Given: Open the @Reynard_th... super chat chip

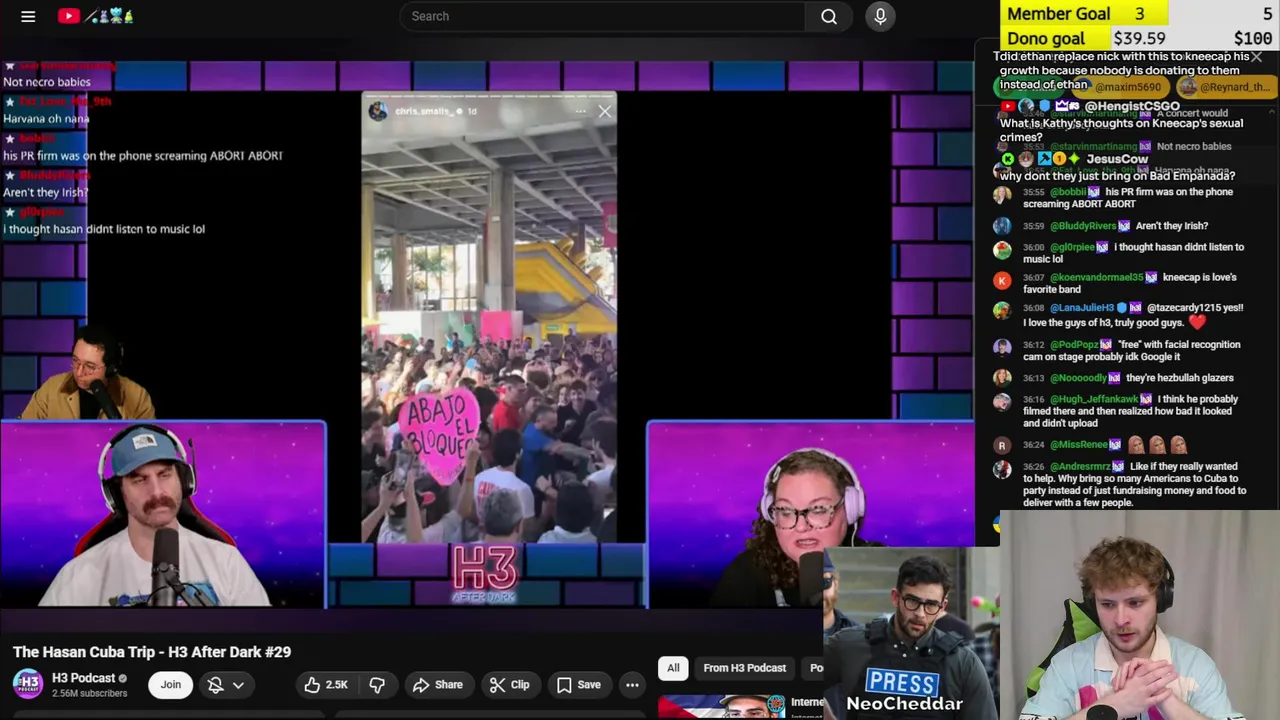Looking at the screenshot, I should [1225, 87].
